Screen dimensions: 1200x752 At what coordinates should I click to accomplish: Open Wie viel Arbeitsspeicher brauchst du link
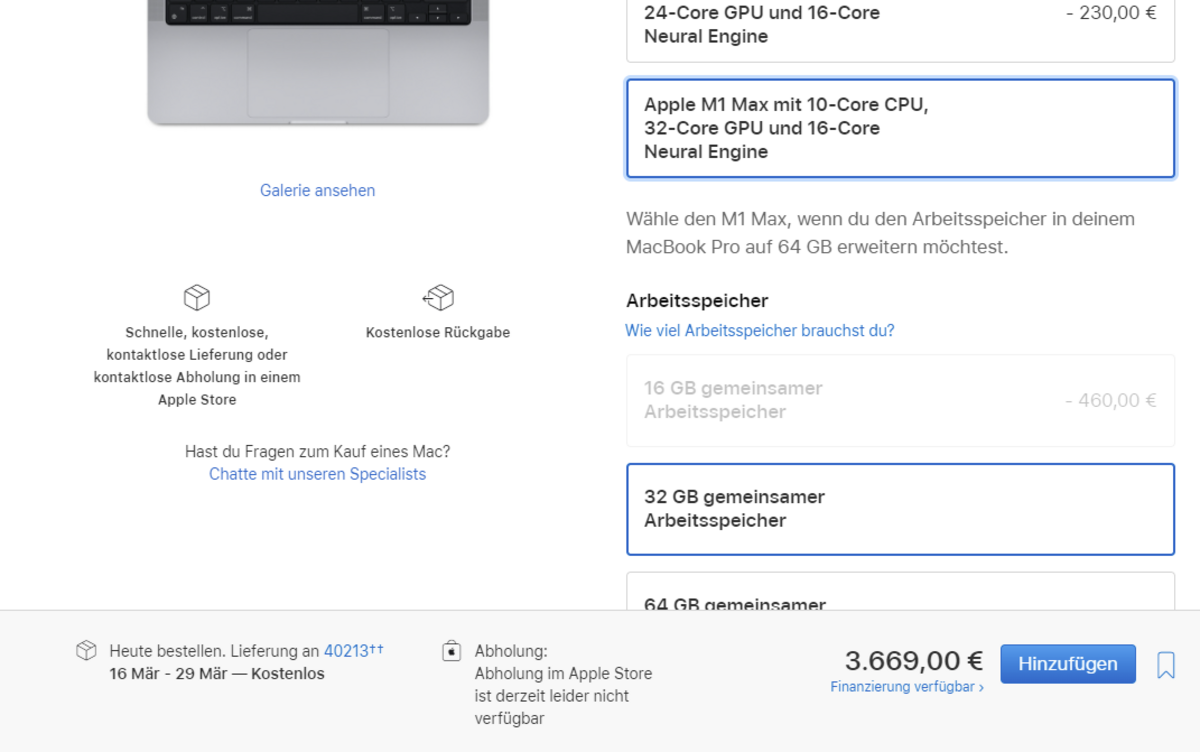click(760, 330)
